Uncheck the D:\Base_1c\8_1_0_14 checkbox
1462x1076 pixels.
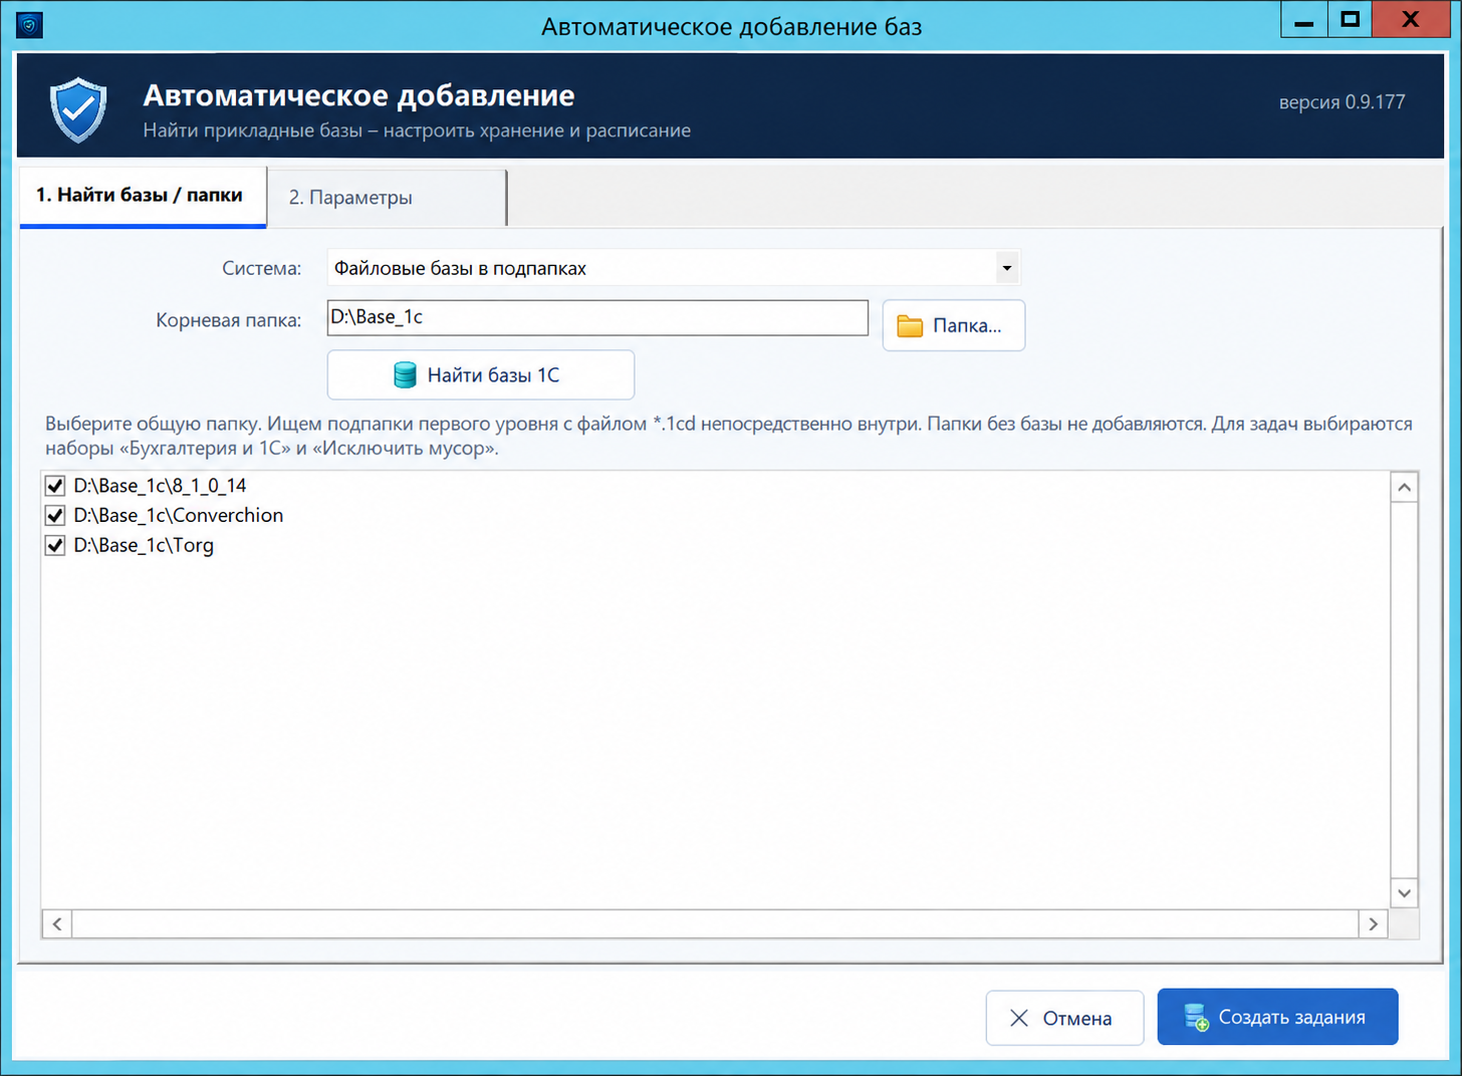pos(55,486)
